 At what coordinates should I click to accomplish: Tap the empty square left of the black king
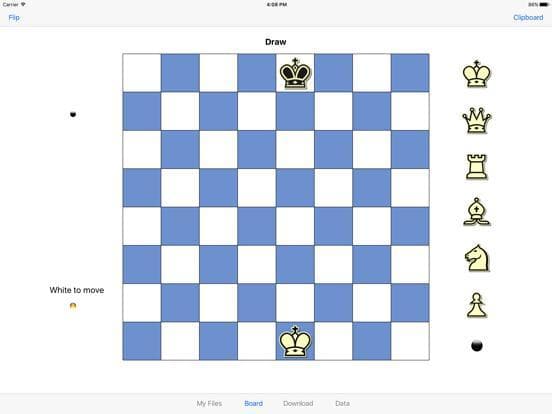click(257, 73)
